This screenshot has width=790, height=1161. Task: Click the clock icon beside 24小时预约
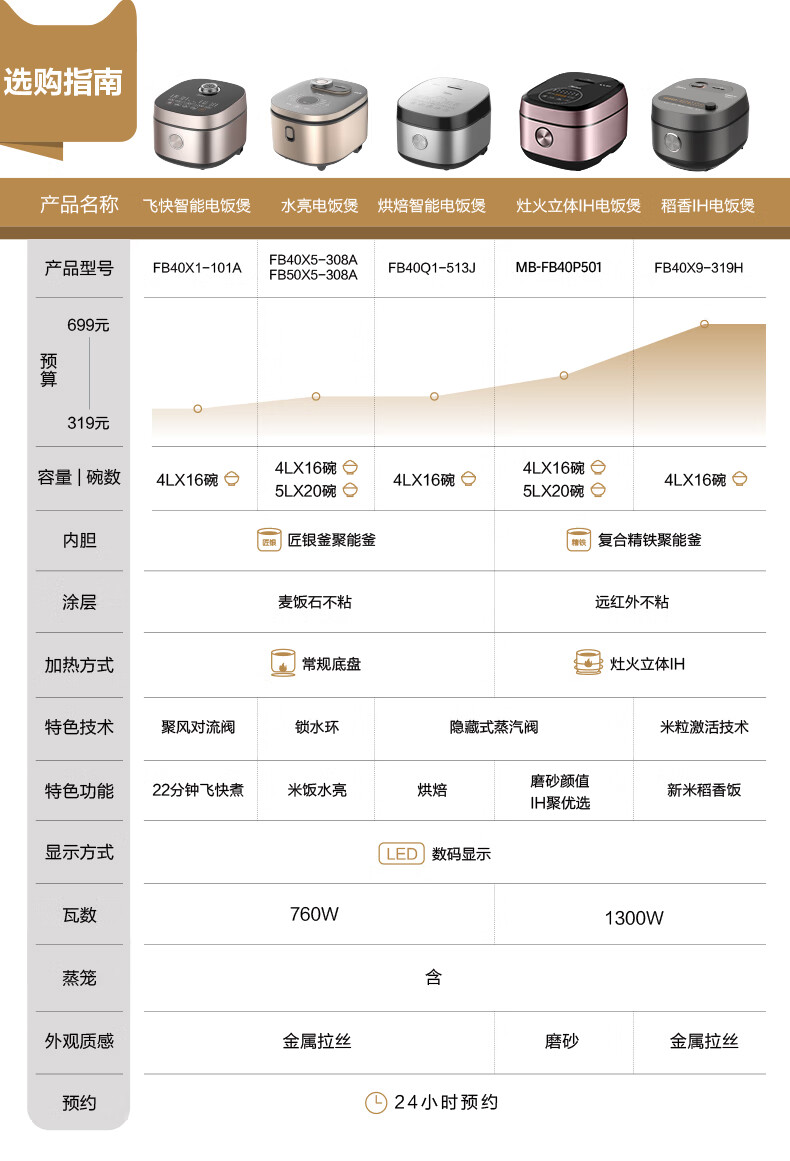(x=376, y=1102)
